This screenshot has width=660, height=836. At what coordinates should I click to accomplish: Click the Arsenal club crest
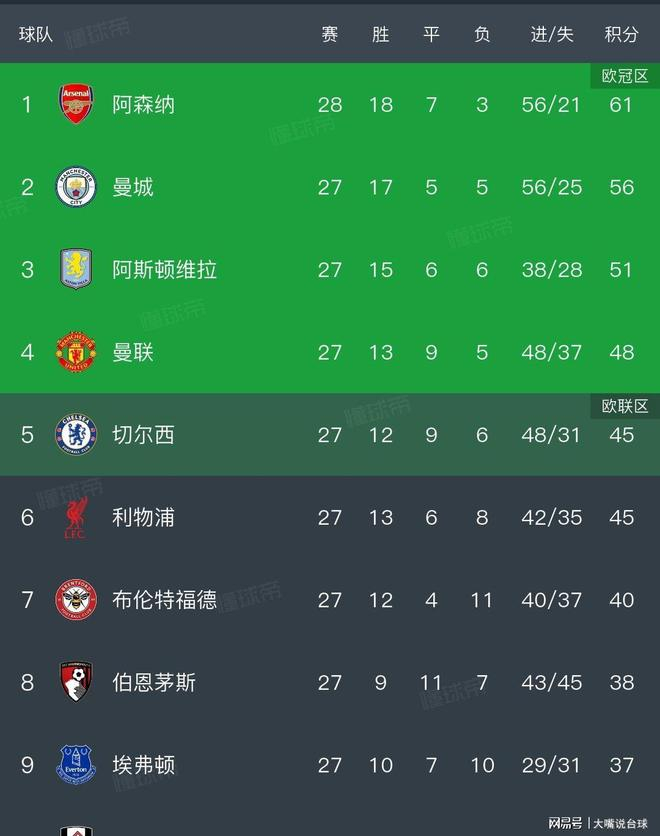(x=76, y=104)
